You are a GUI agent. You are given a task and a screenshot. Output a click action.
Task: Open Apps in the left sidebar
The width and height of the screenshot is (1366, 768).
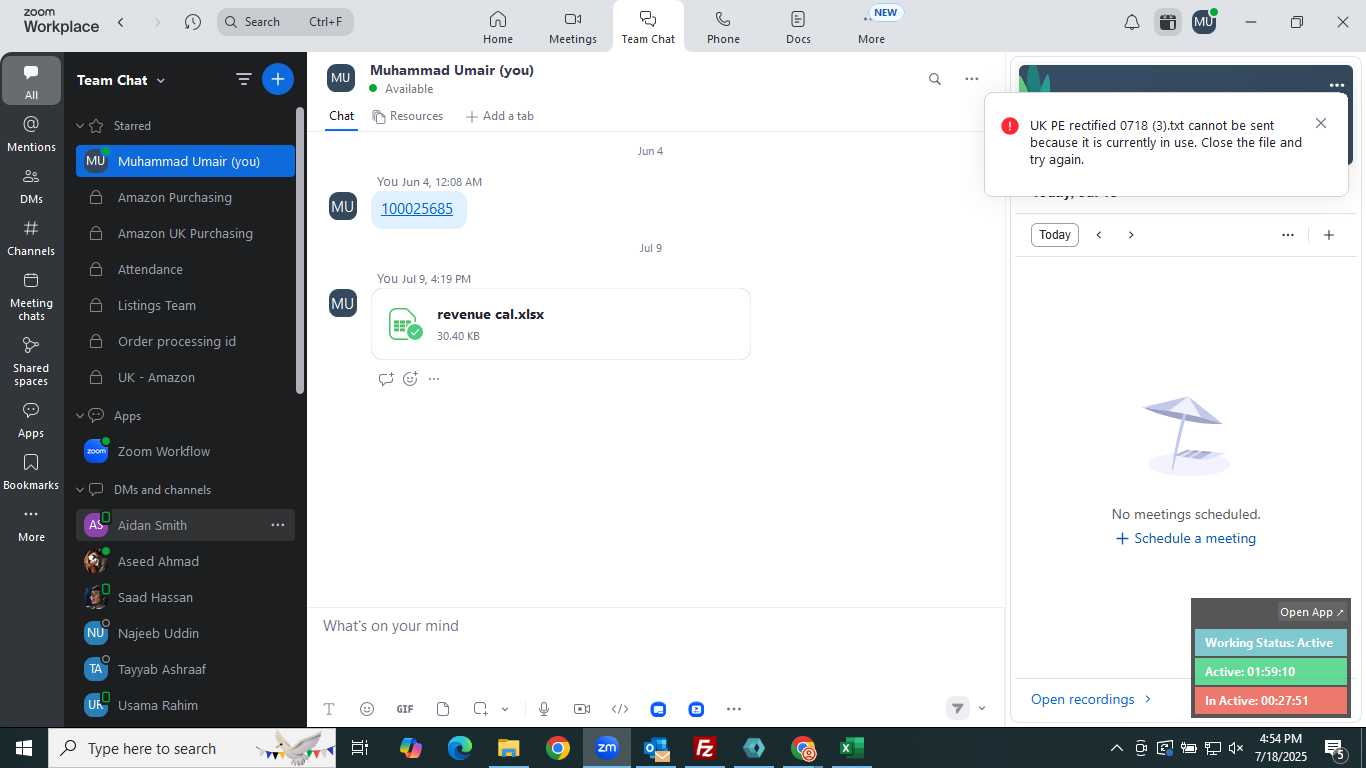coord(31,420)
